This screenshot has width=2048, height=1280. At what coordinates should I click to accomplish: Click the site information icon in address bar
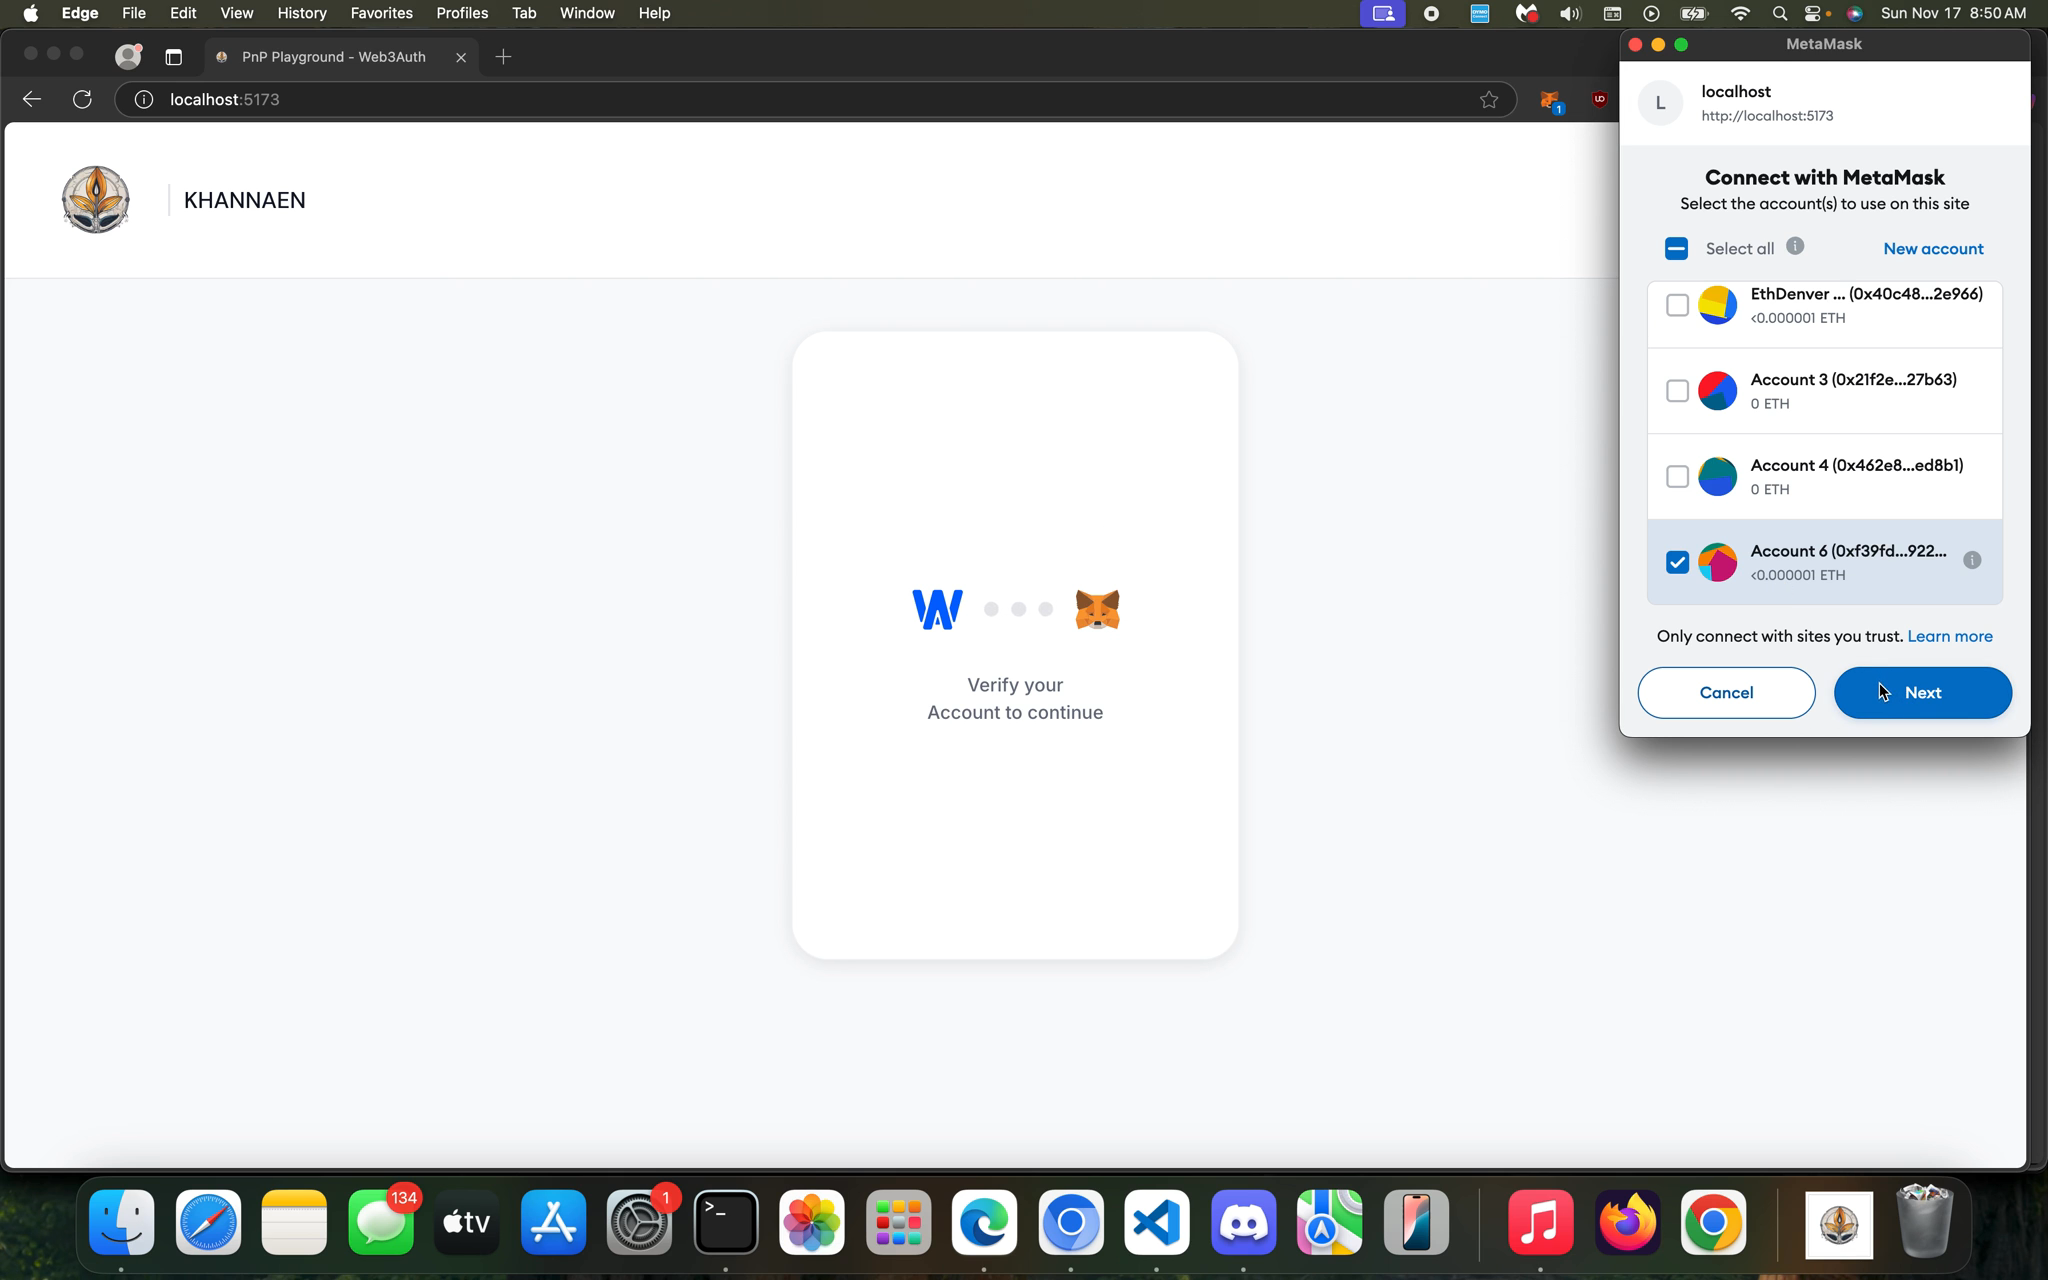[x=144, y=99]
